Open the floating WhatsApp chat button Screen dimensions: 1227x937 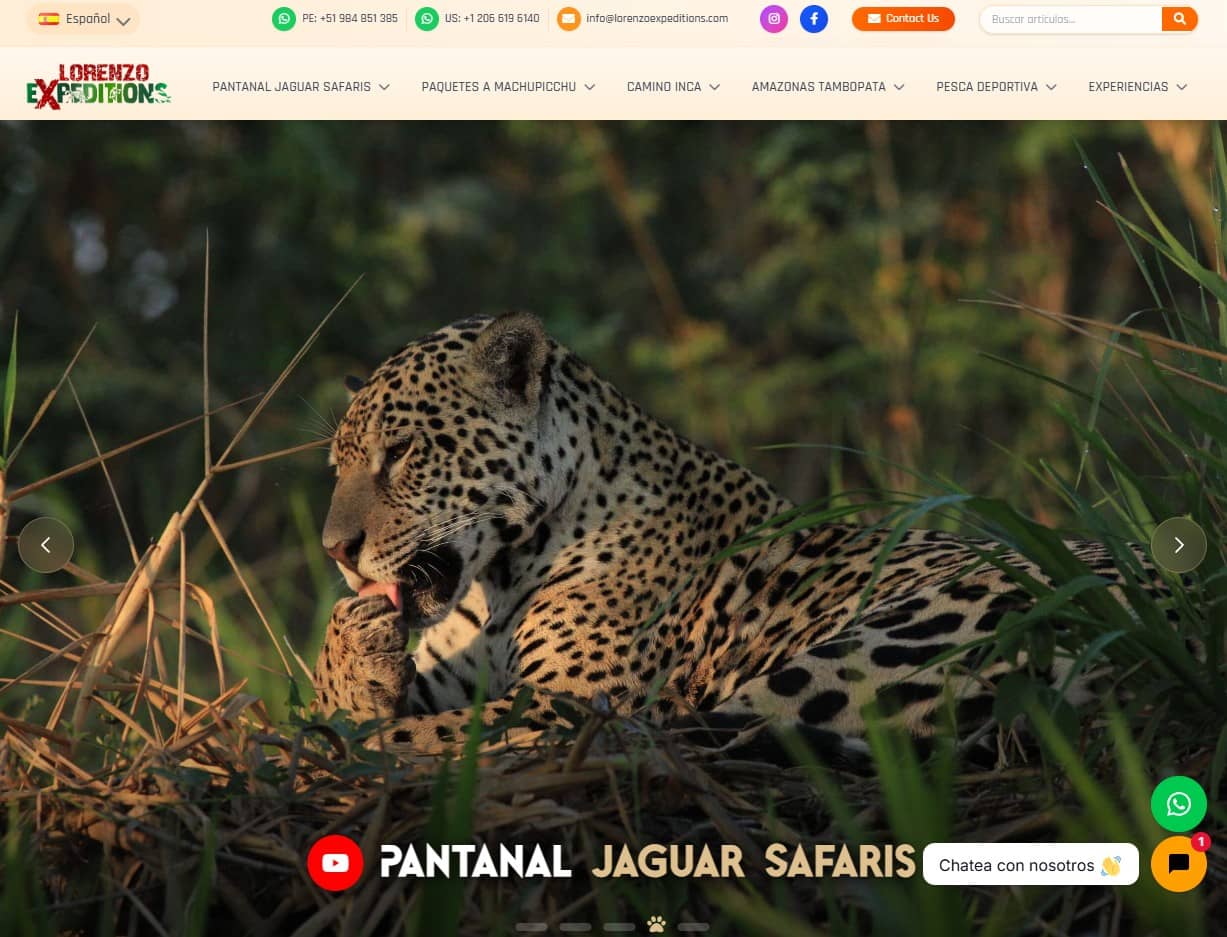[x=1179, y=804]
